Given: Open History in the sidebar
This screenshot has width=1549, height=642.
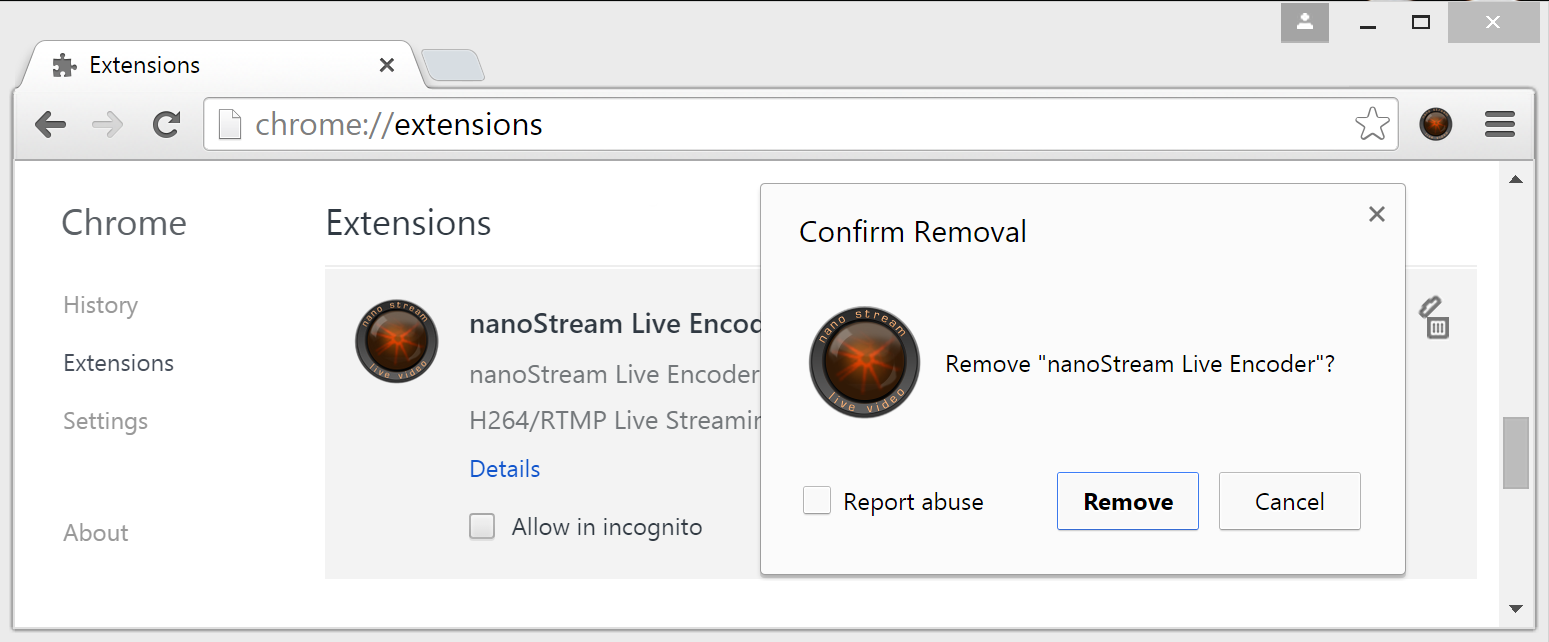Looking at the screenshot, I should point(100,305).
